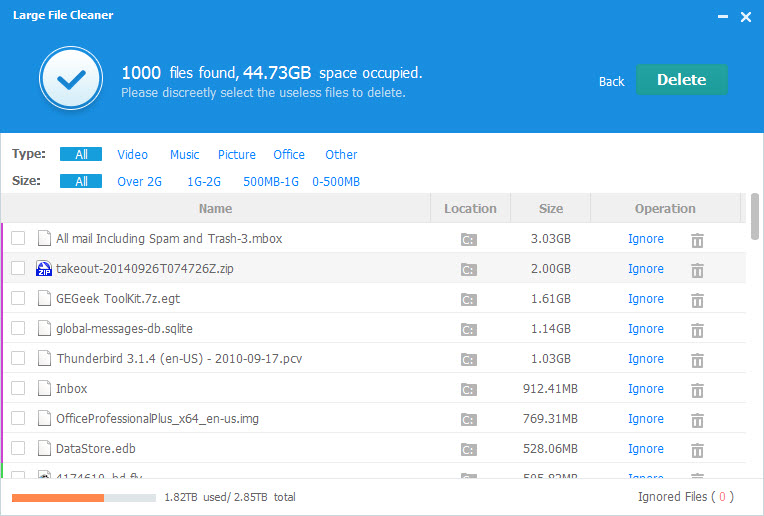Open location of GEGeek ToolKit.7z.egt

[x=469, y=299]
